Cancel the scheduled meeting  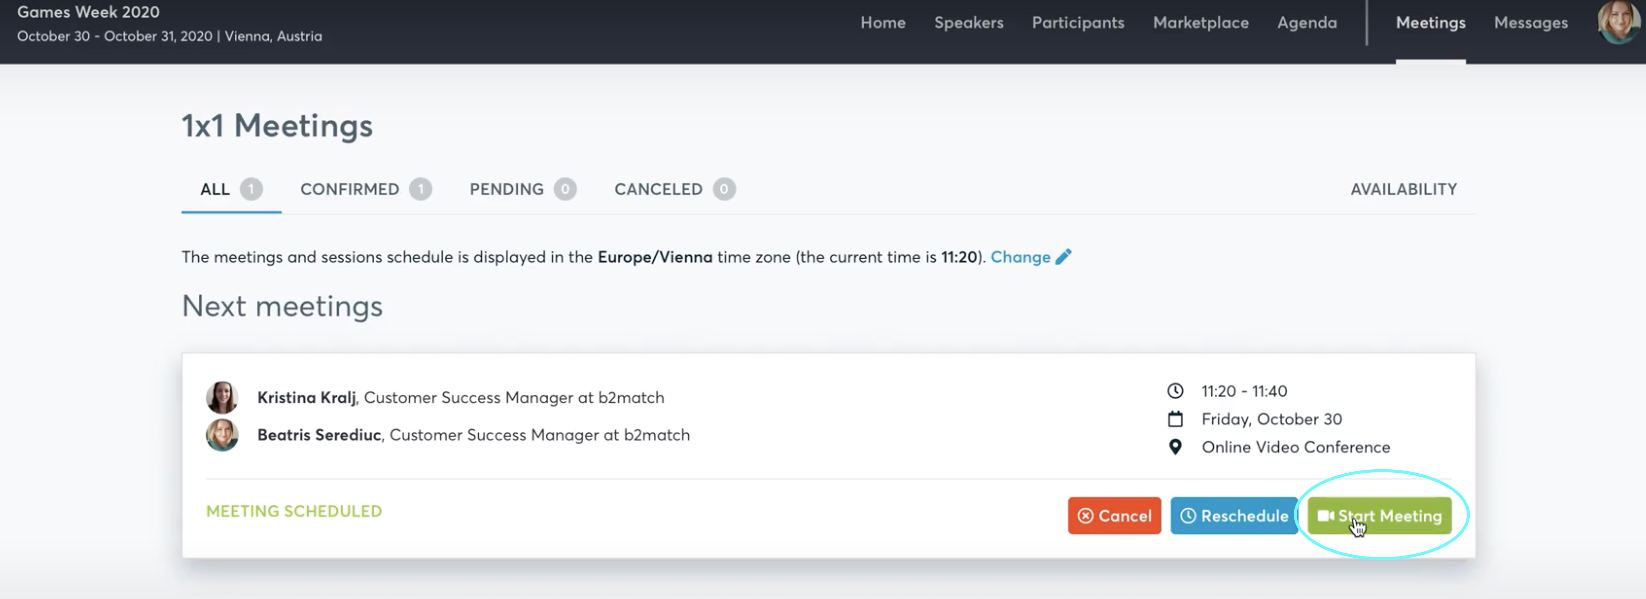coord(1114,516)
